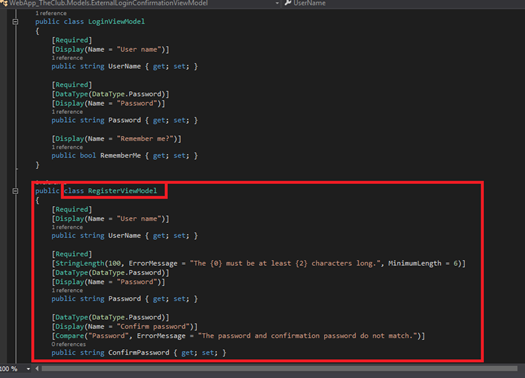Click the minimum length value 6
The width and height of the screenshot is (525, 378).
click(x=455, y=263)
